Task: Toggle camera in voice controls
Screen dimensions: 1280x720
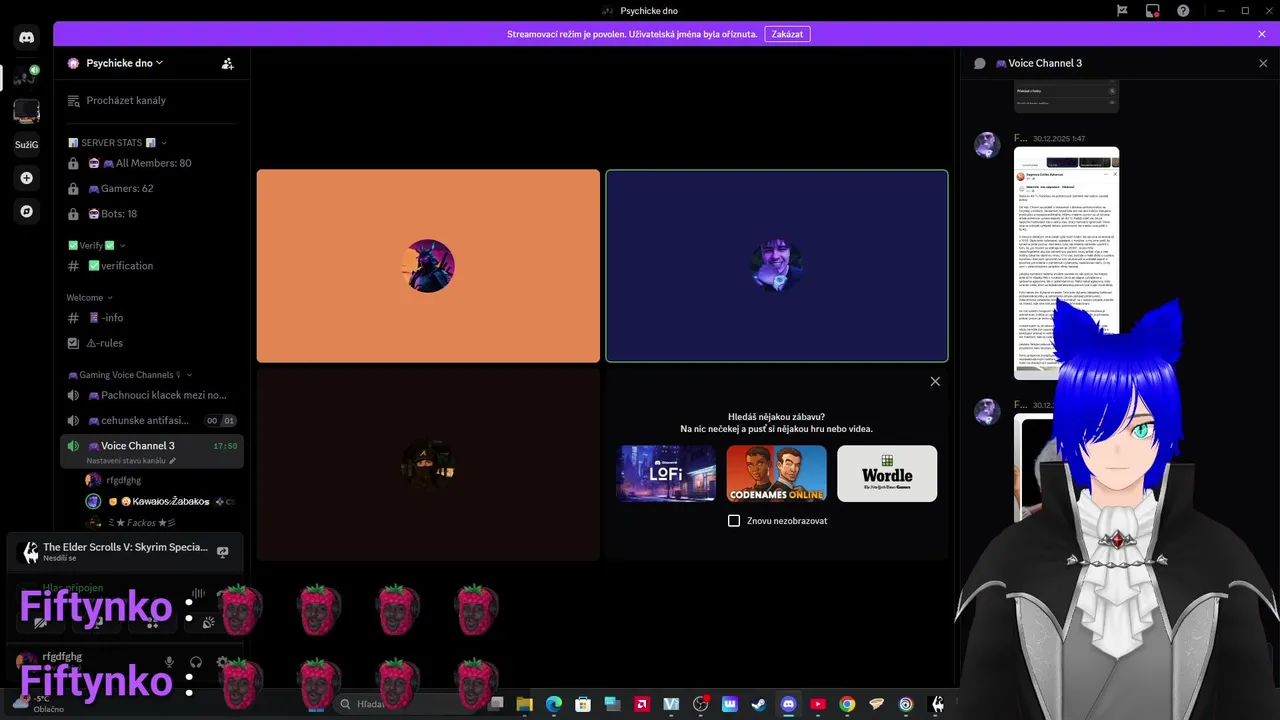Action: 41,622
